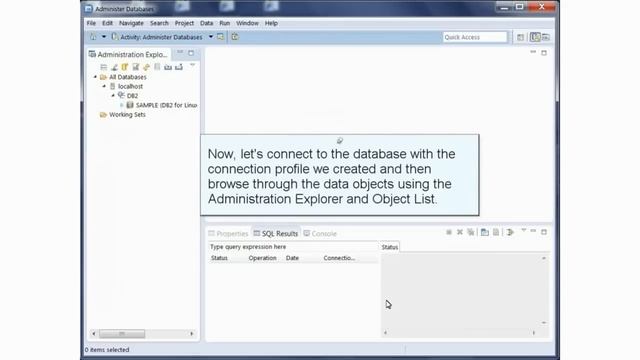Select the highlighted active perspective icon
The image size is (640, 360).
point(535,37)
